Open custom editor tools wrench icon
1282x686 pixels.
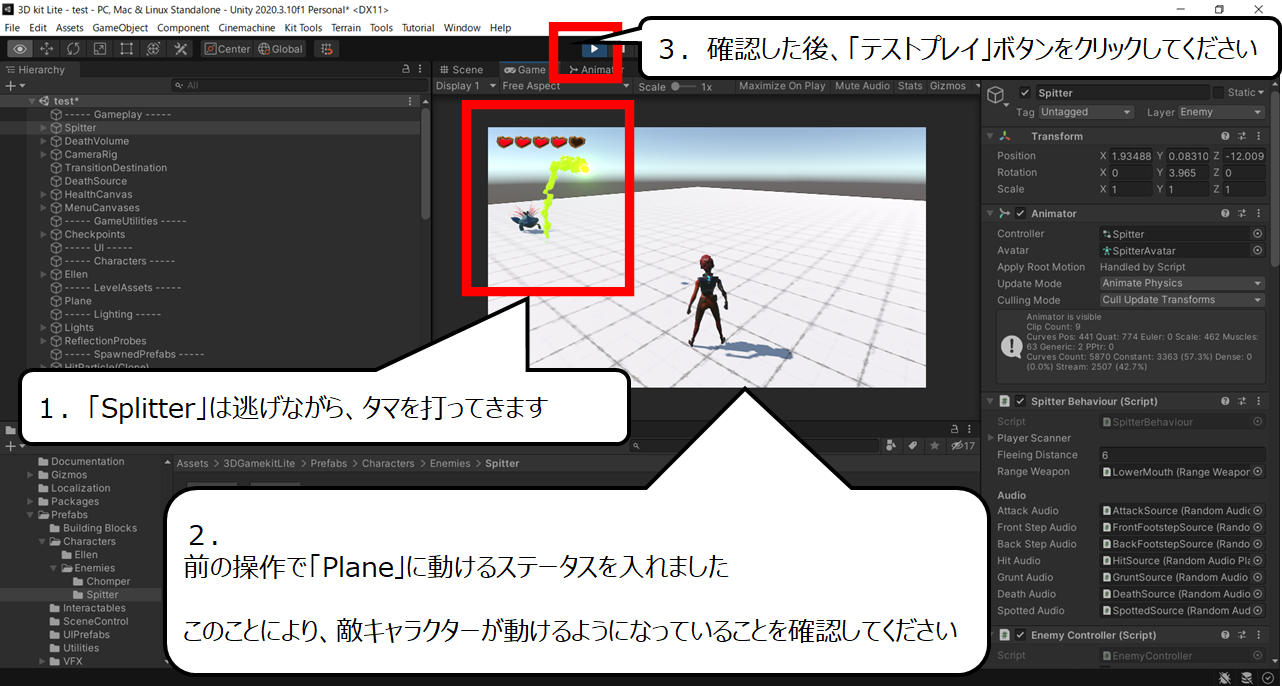(181, 49)
